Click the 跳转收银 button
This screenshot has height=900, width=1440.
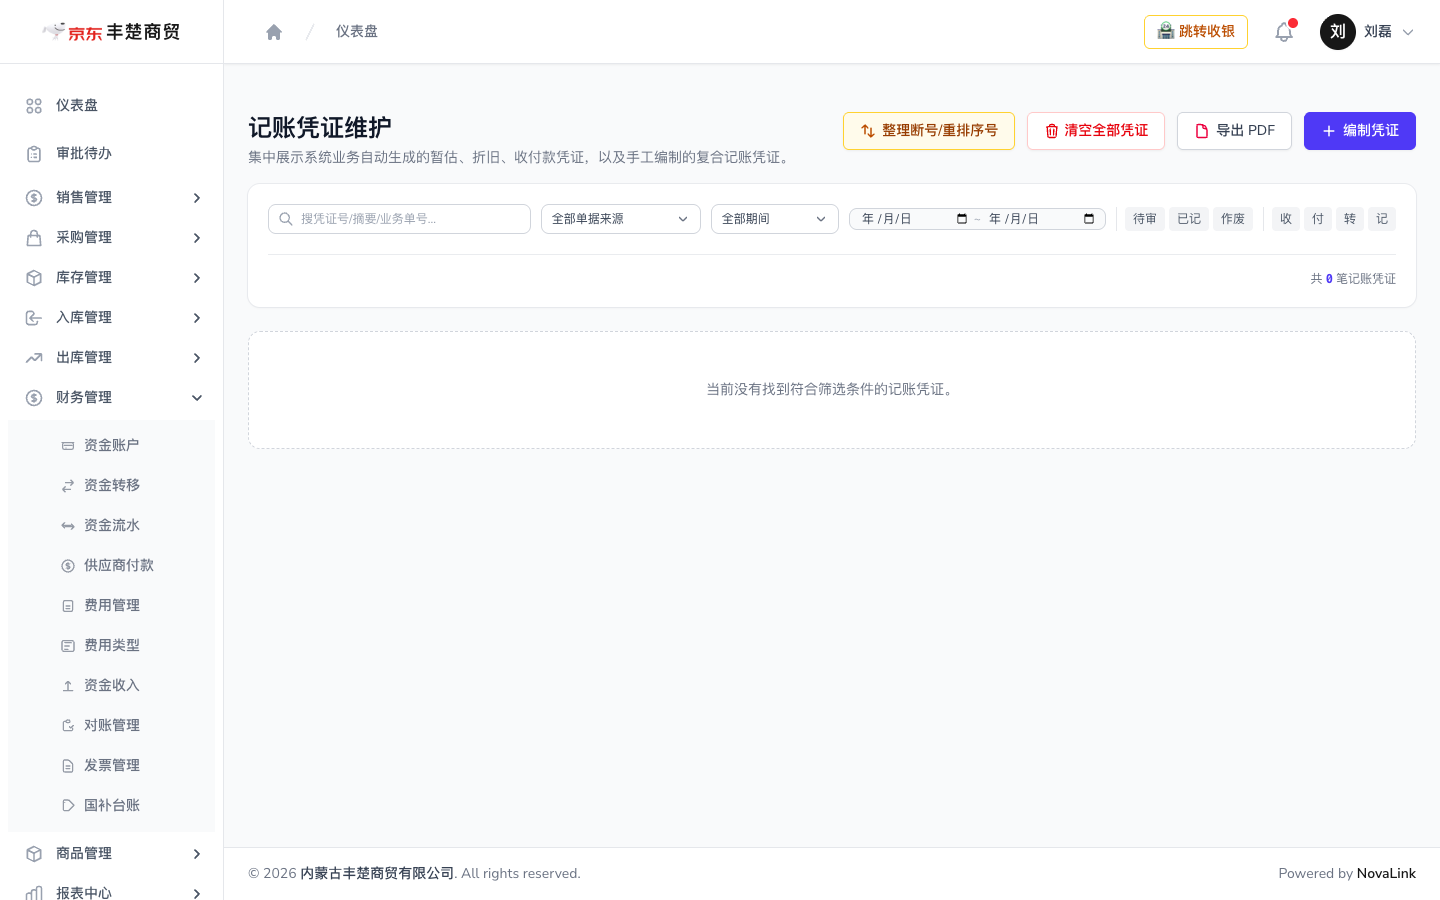tap(1196, 32)
